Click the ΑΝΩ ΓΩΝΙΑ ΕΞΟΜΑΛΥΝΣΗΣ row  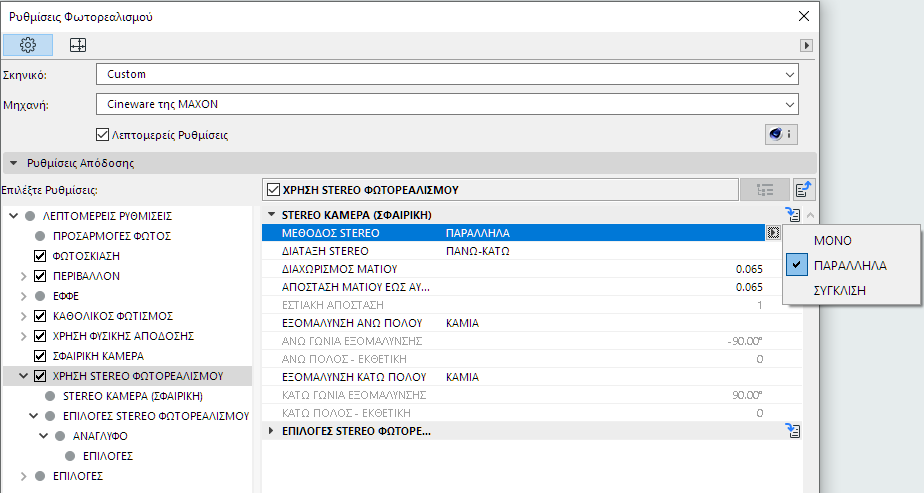(532, 341)
